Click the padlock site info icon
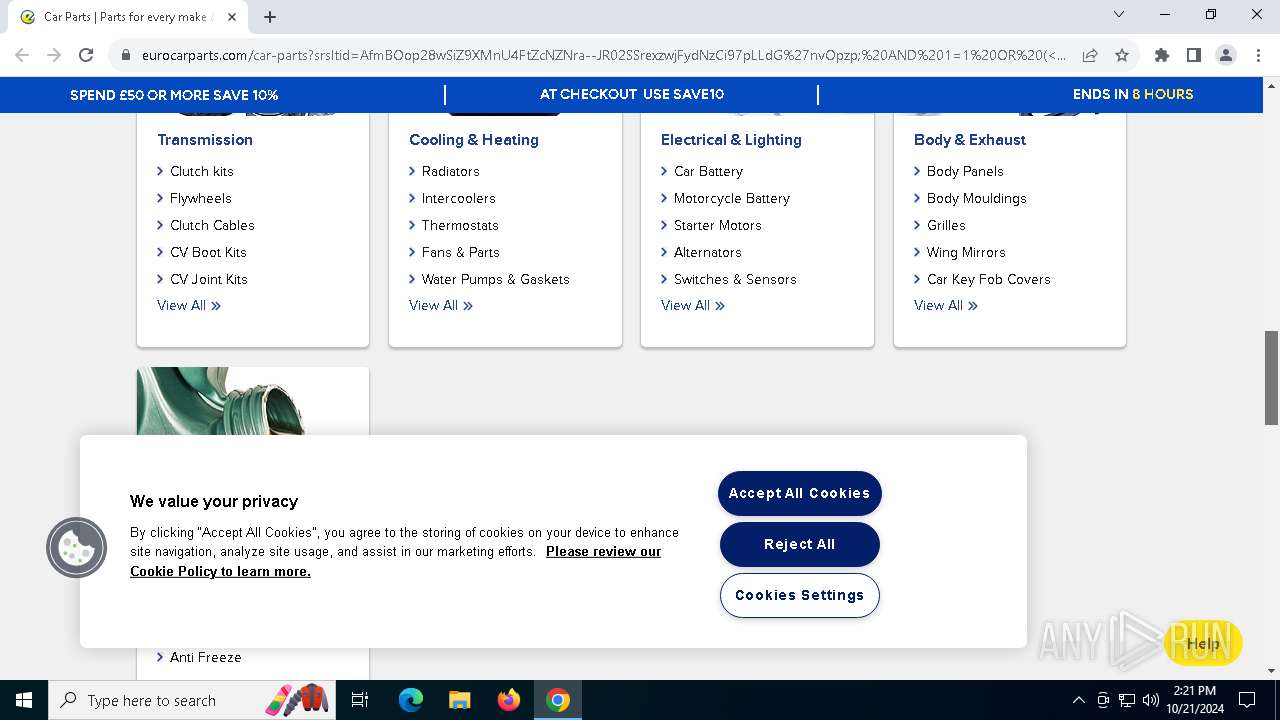This screenshot has height=720, width=1280. 126,55
